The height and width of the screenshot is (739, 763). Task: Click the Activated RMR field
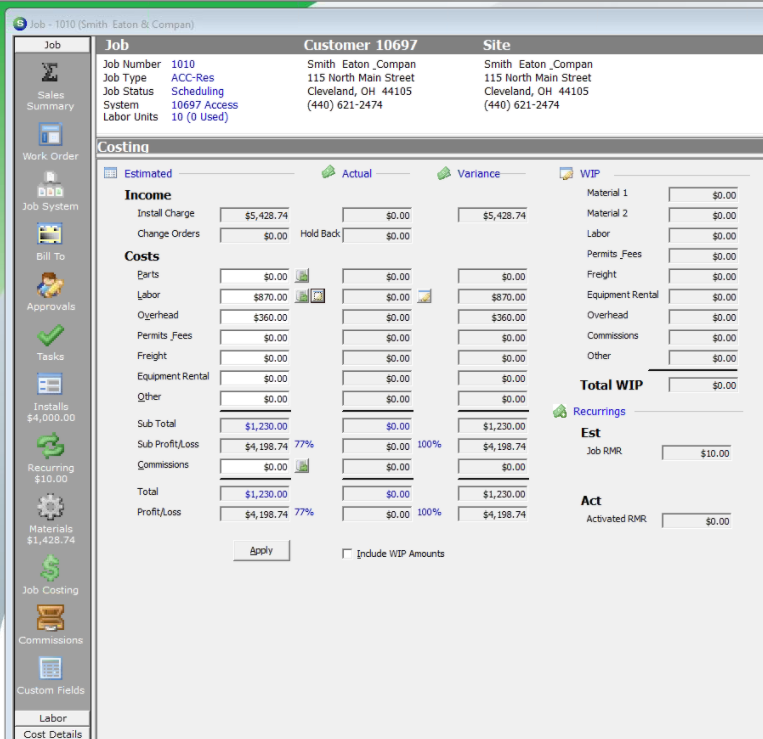tap(696, 521)
